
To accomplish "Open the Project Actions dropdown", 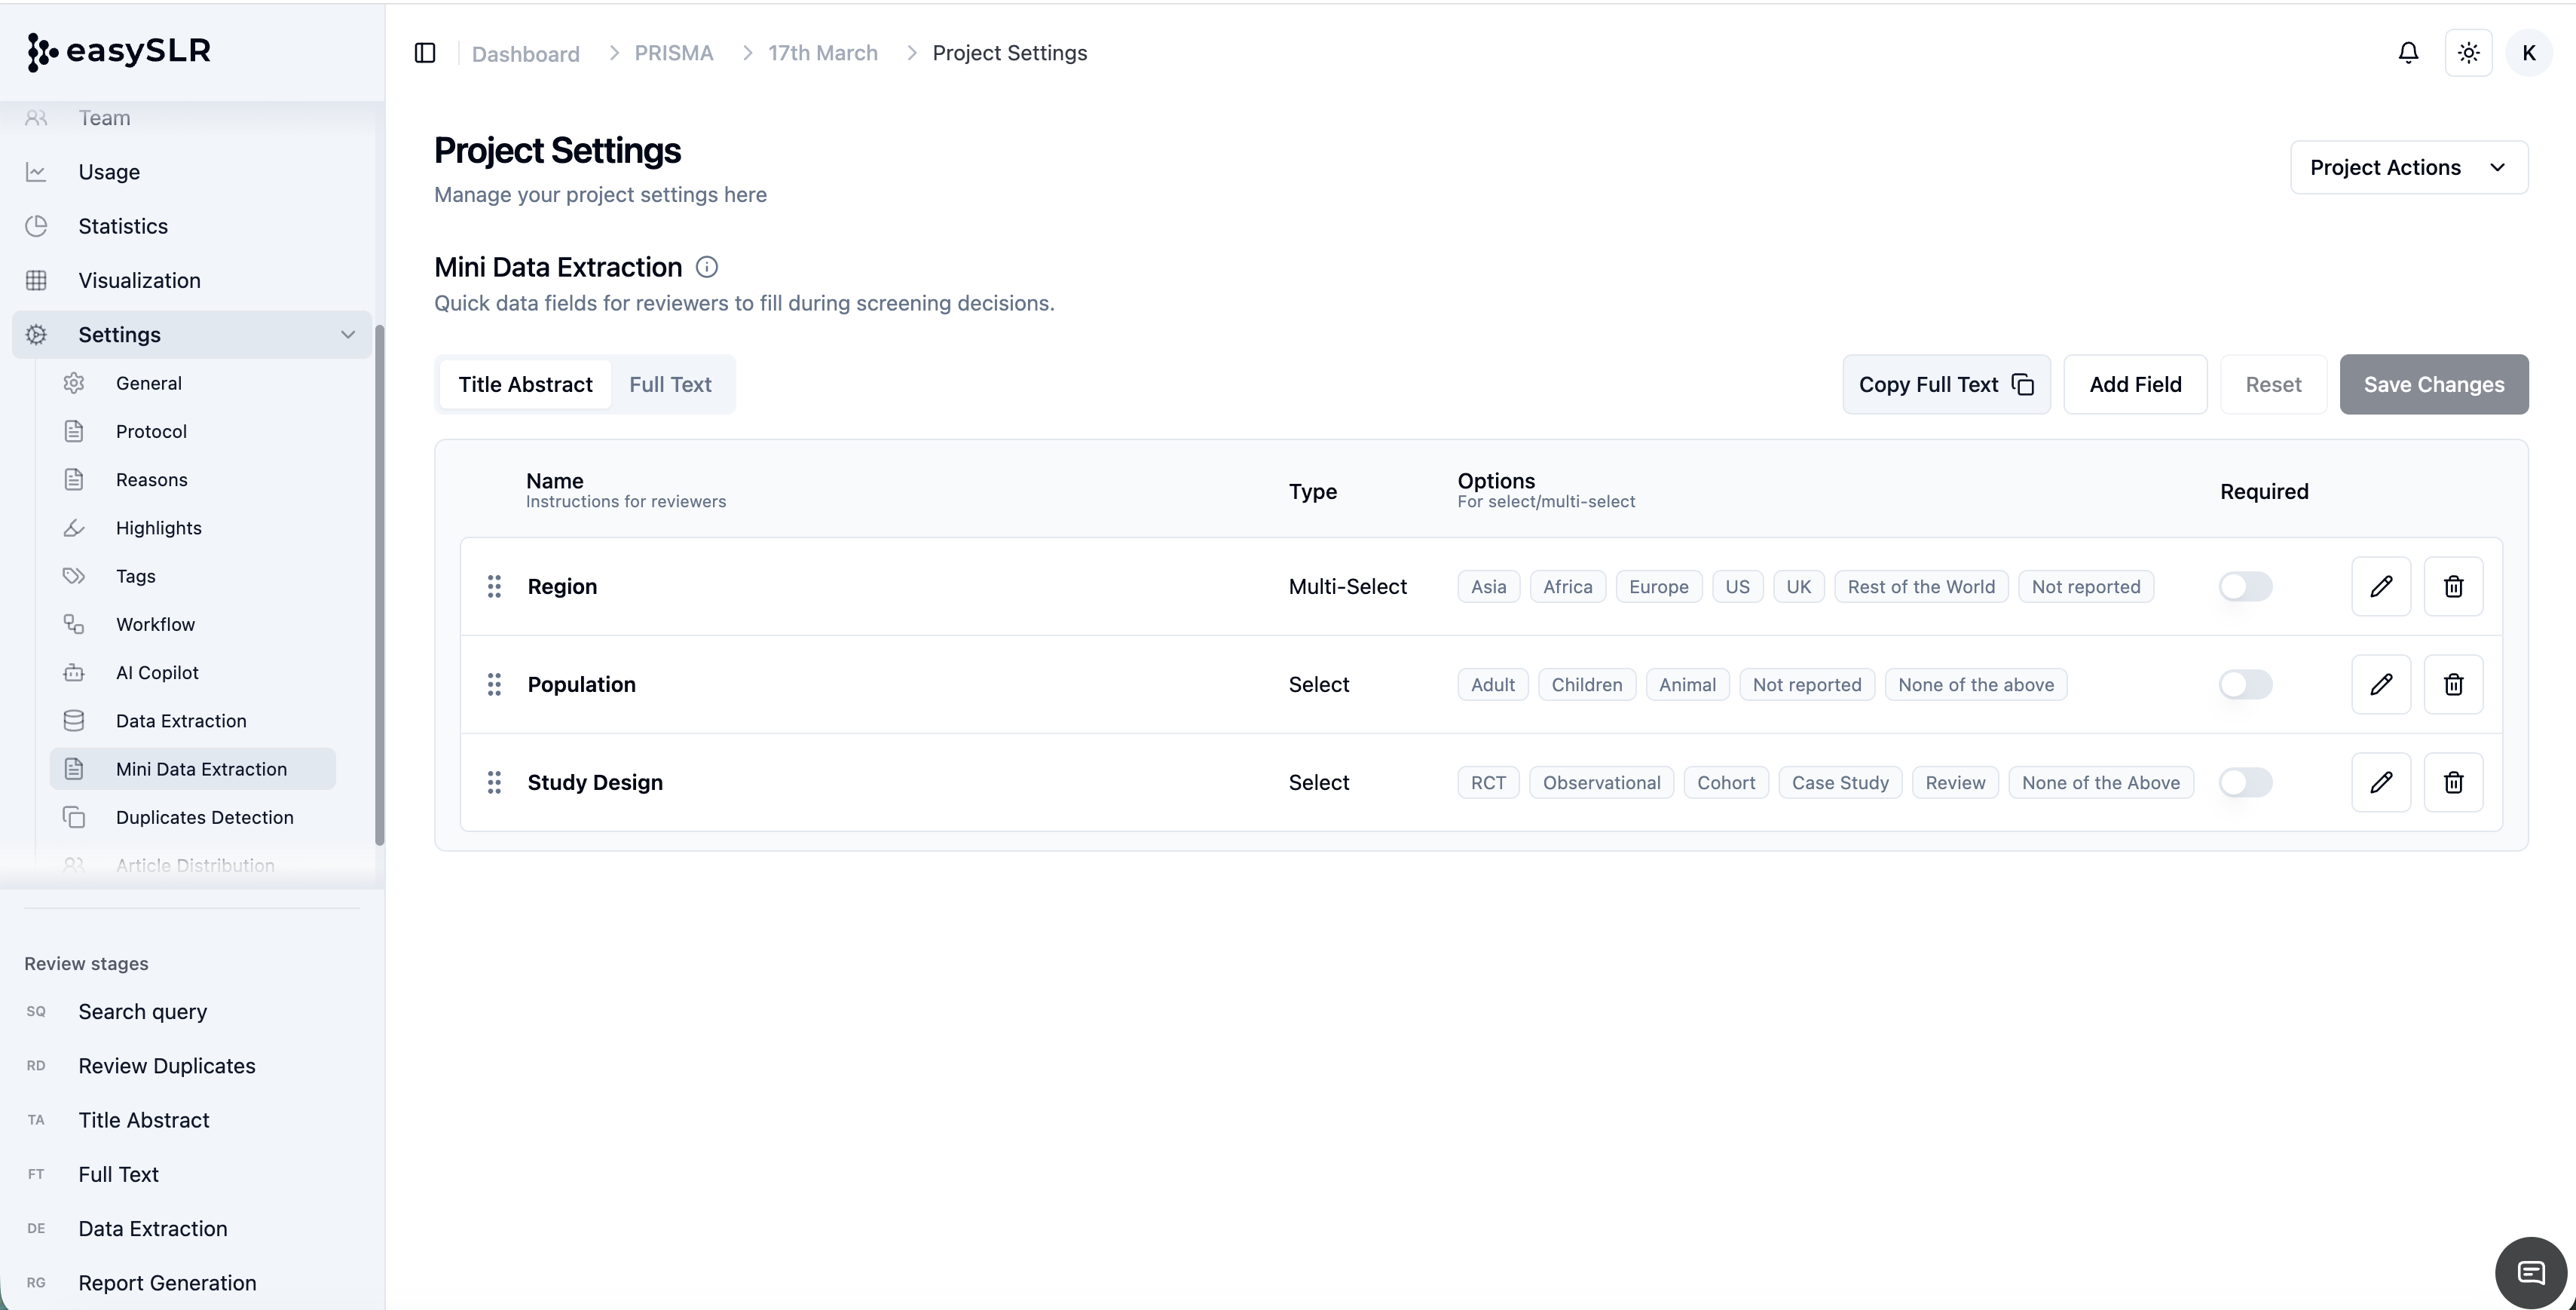I will 2408,167.
